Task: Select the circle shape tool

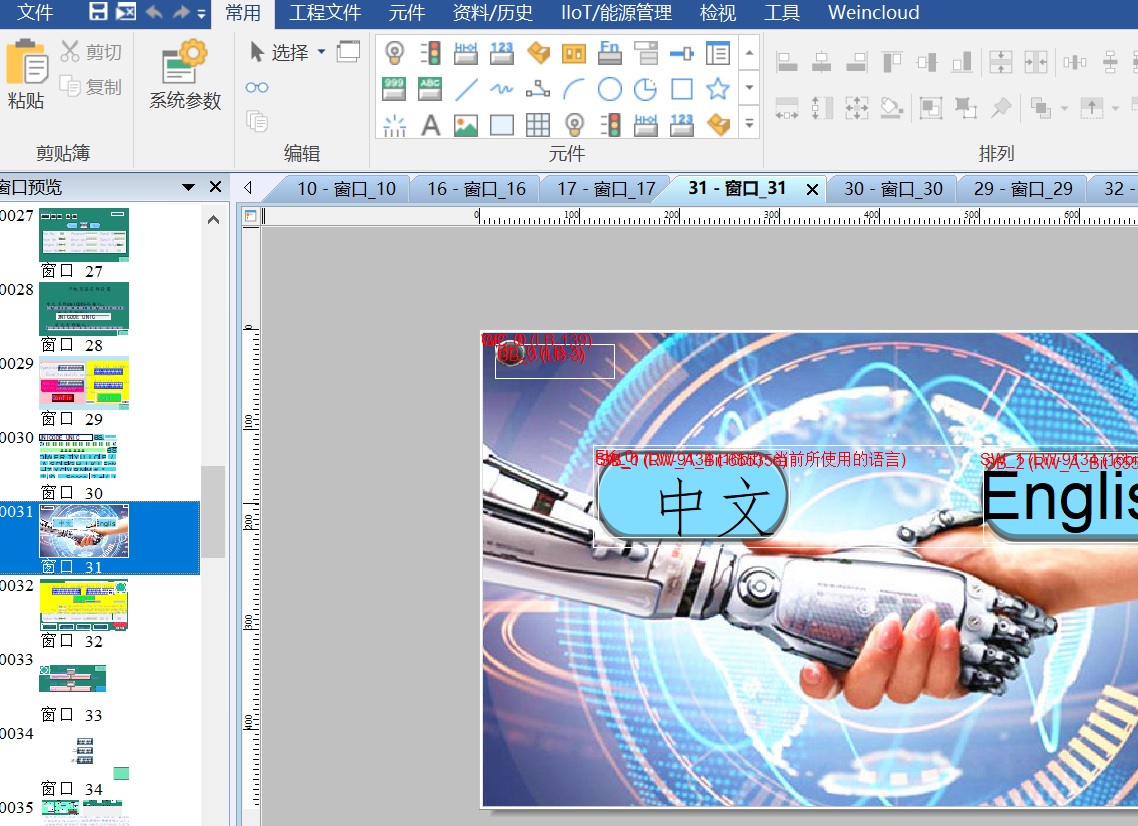Action: 609,89
